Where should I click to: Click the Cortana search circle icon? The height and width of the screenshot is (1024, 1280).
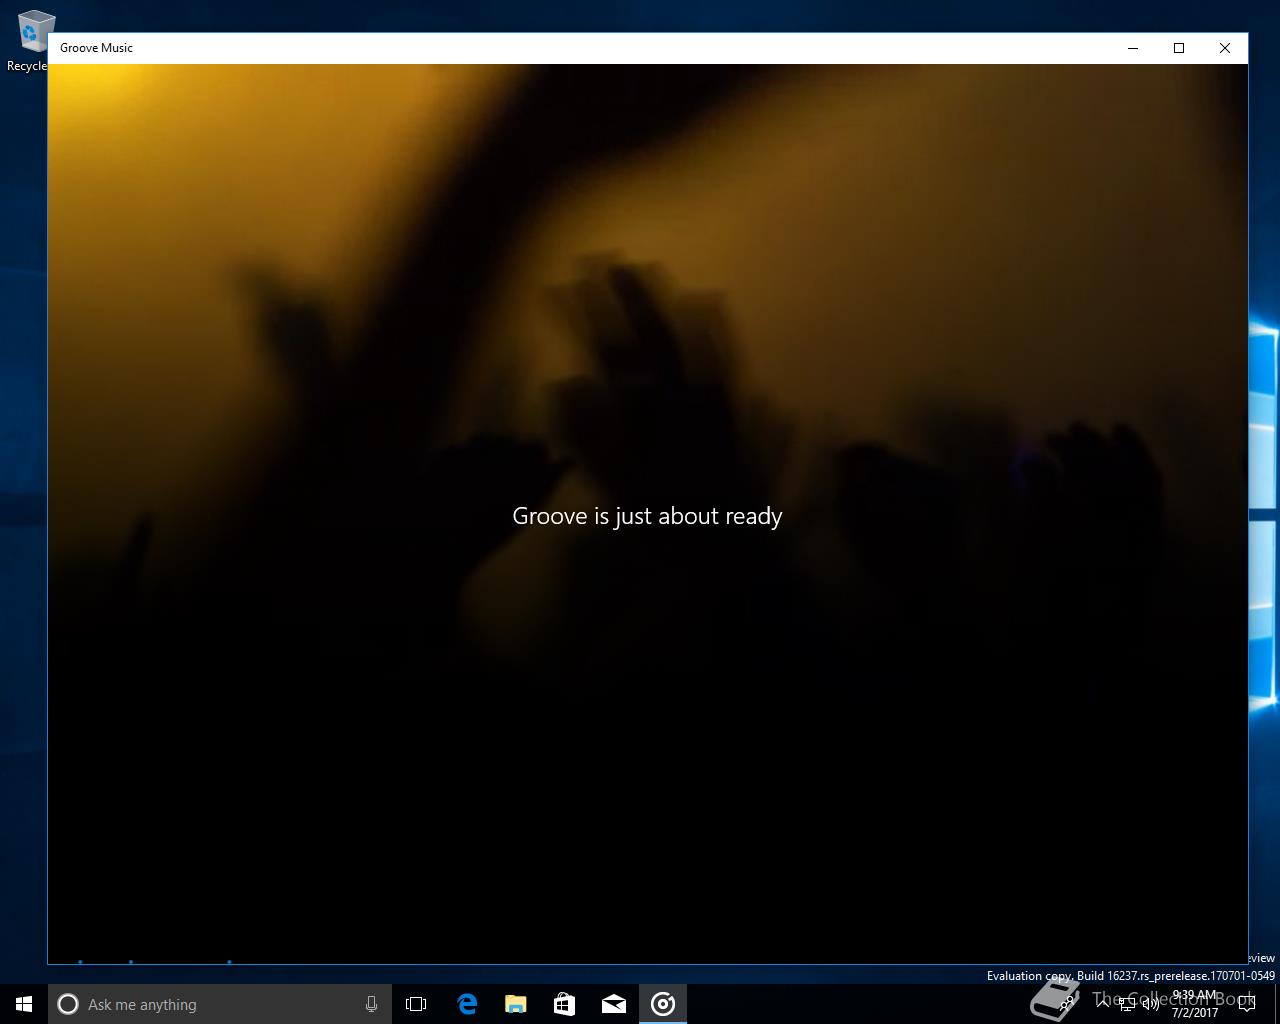[68, 1004]
